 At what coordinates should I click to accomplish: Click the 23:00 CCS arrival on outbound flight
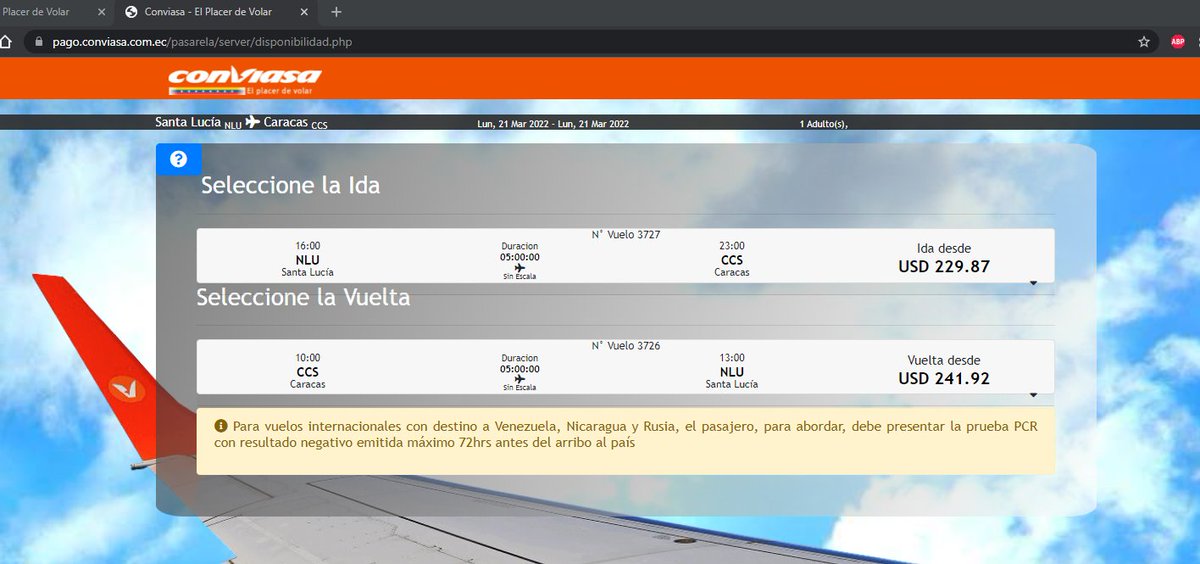coord(732,258)
